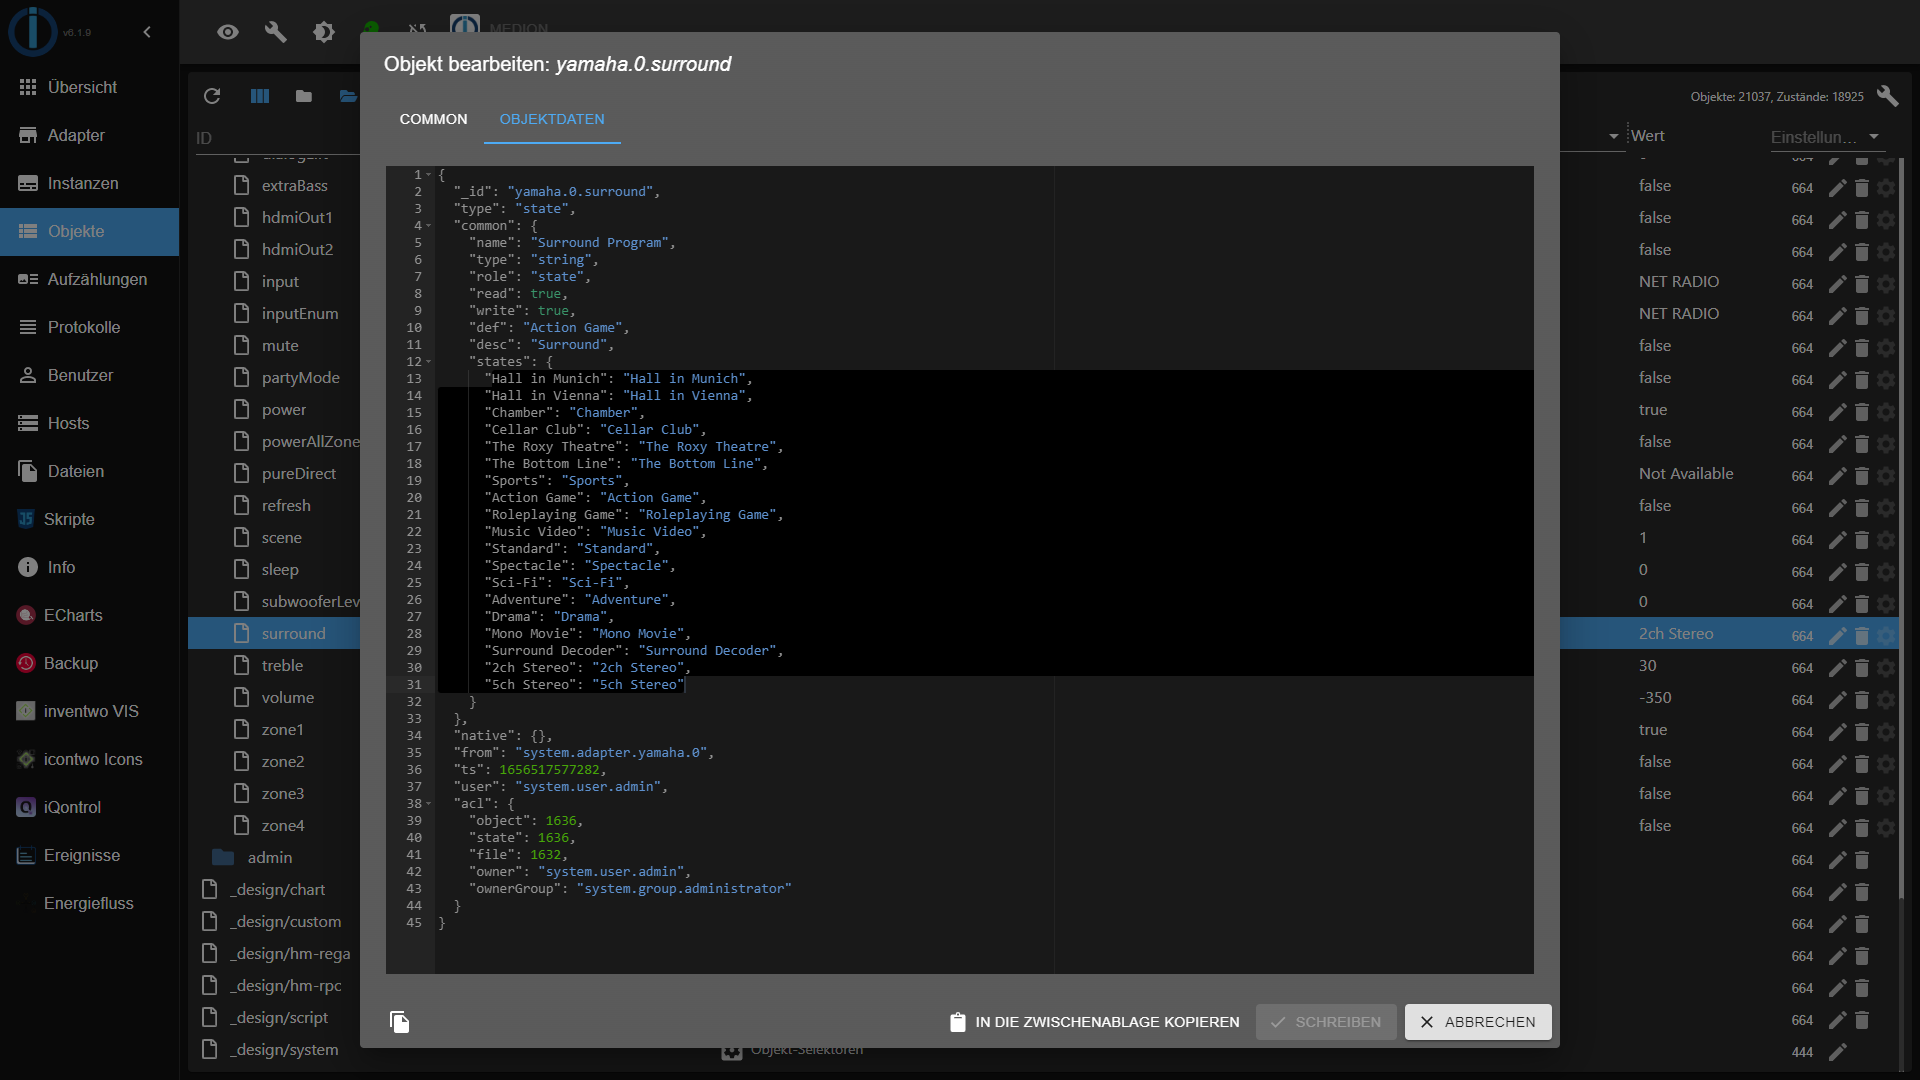This screenshot has height=1080, width=1920.
Task: Click IN DIE ZWISCHENABLAGE KOPIEREN button
Action: pos(1094,1022)
